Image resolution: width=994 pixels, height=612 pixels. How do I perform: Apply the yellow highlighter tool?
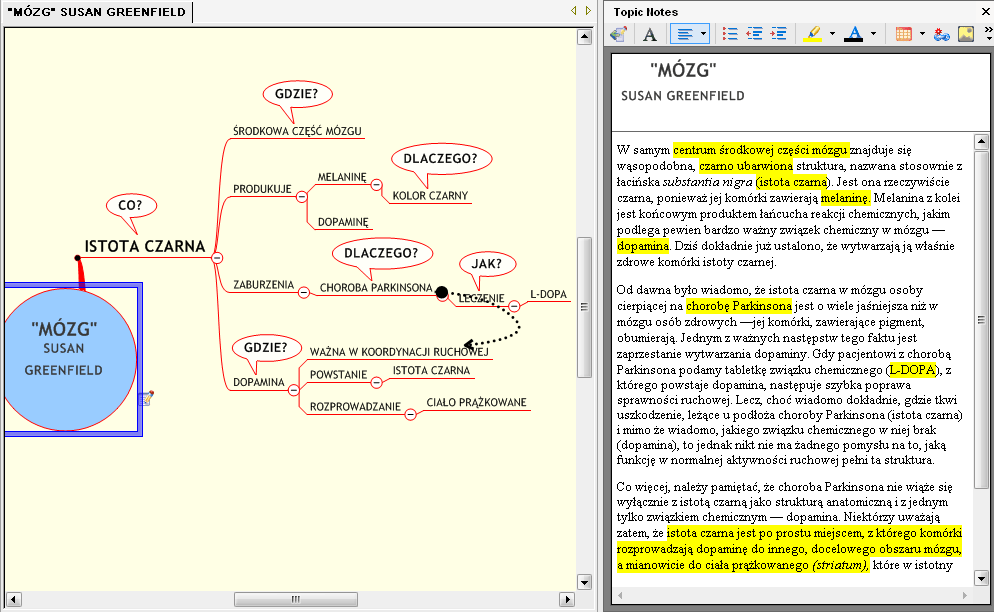click(811, 34)
